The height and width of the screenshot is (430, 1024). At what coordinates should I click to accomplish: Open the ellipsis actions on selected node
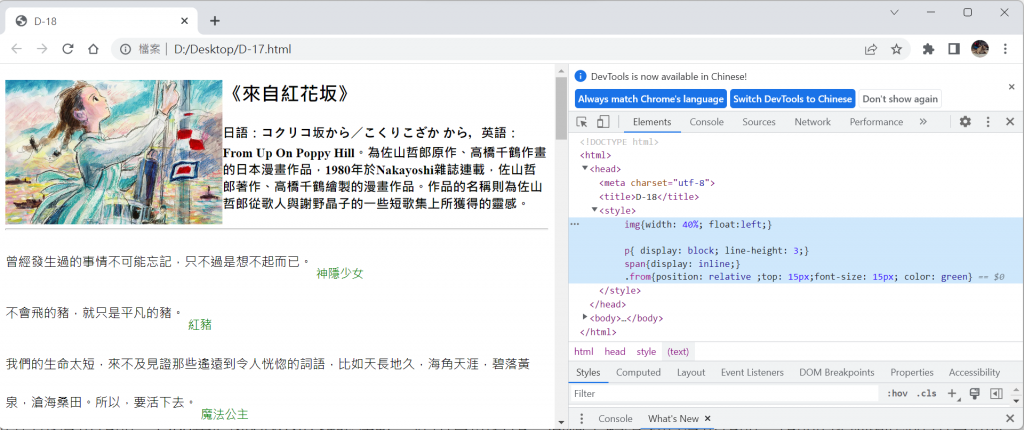click(x=575, y=224)
